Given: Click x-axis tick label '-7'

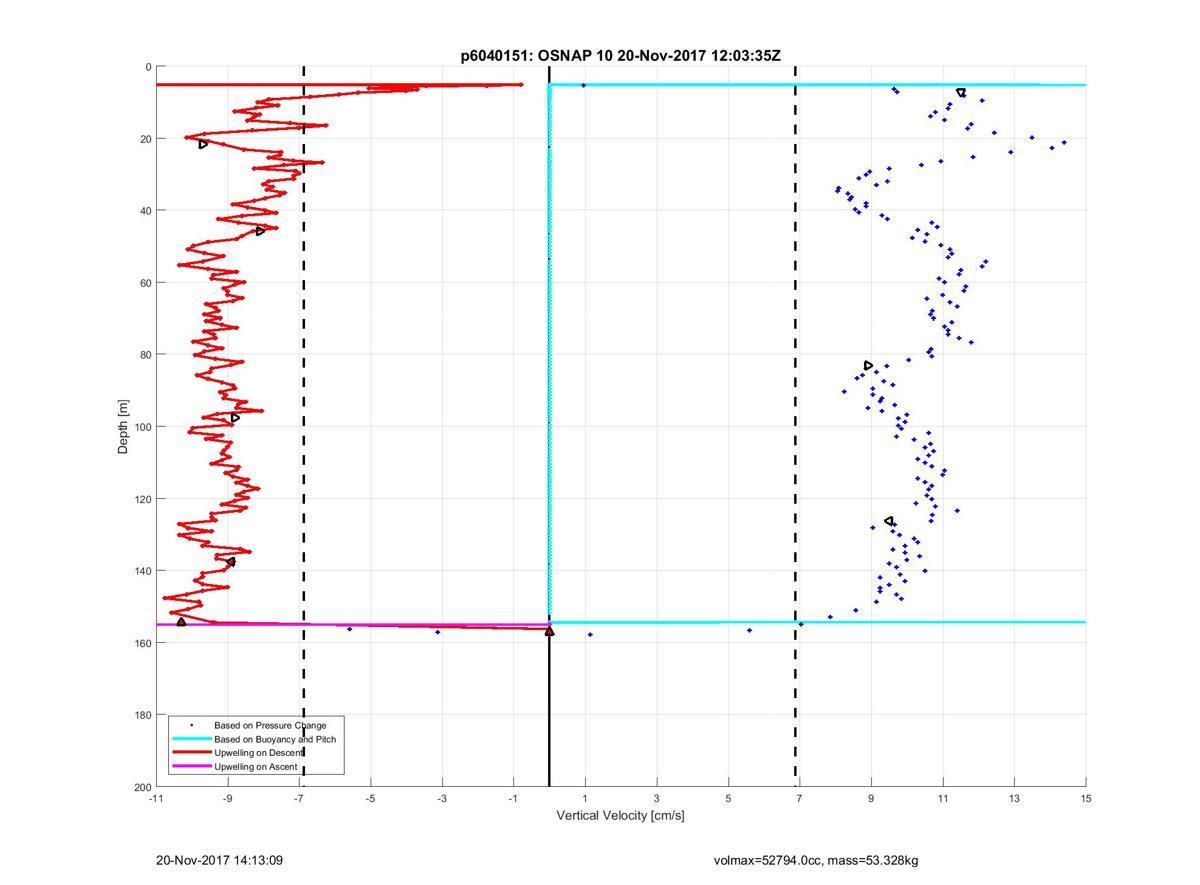Looking at the screenshot, I should 299,798.
